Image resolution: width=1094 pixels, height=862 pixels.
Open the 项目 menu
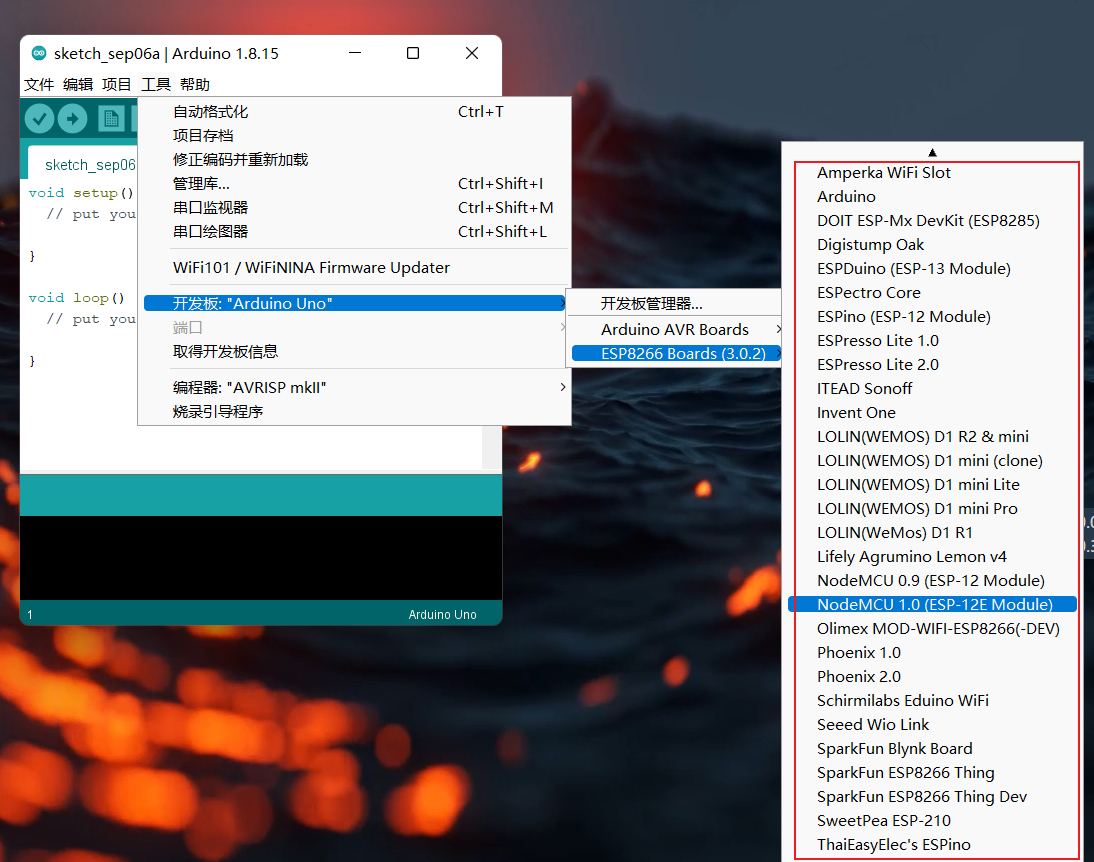(117, 84)
